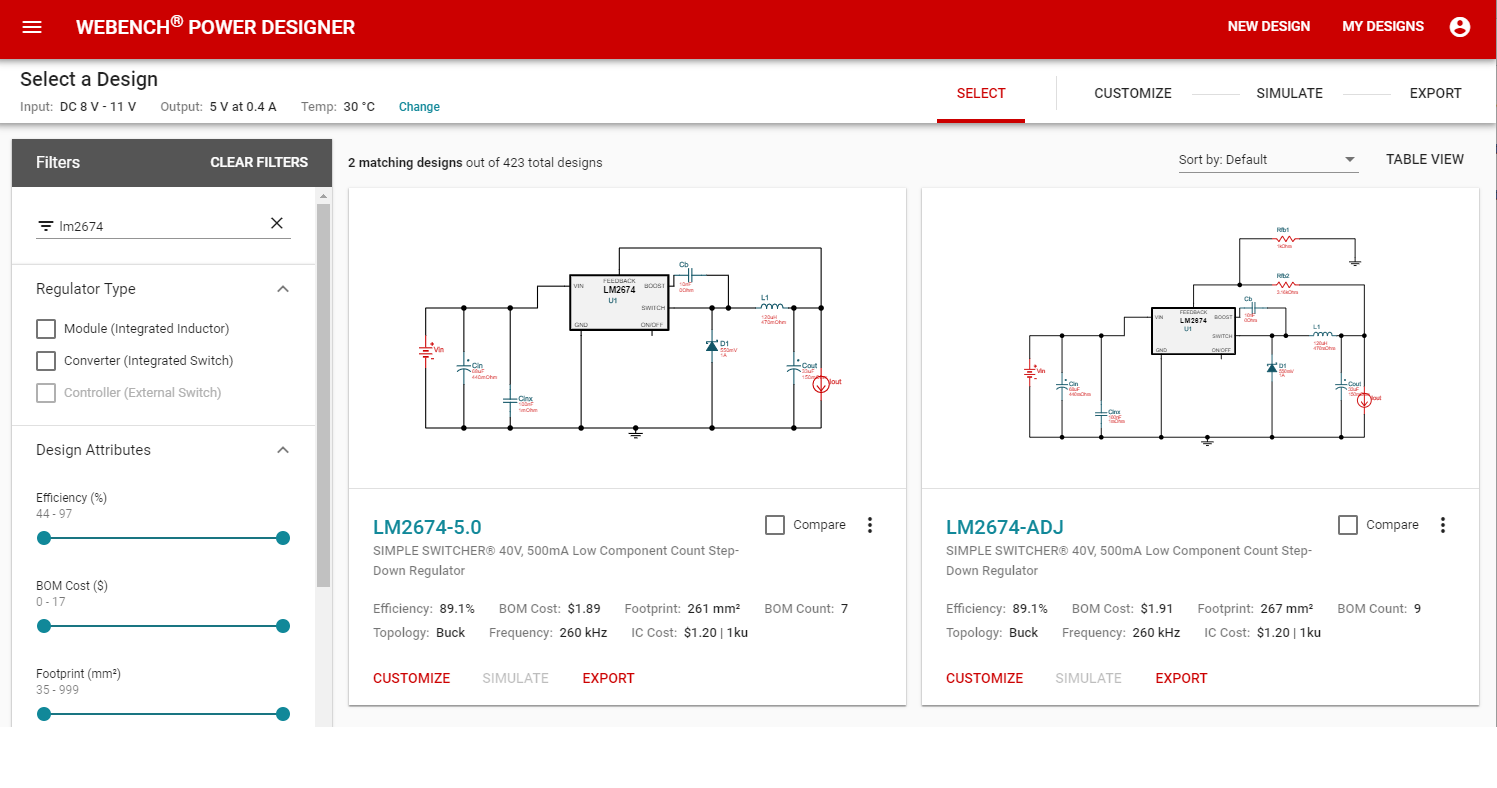Click the Efficiency slider maximum handle
Viewport: 1497px width, 788px height.
pos(283,538)
